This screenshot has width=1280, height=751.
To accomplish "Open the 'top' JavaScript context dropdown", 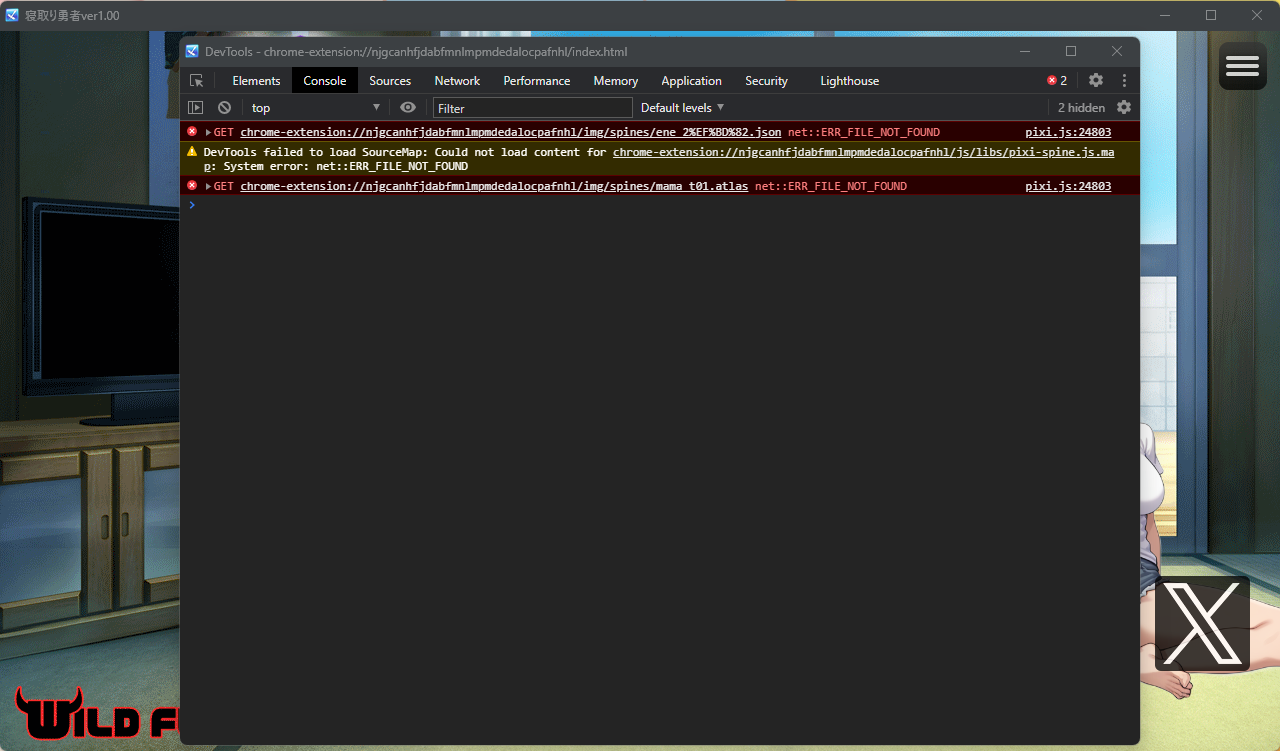I will (x=315, y=107).
